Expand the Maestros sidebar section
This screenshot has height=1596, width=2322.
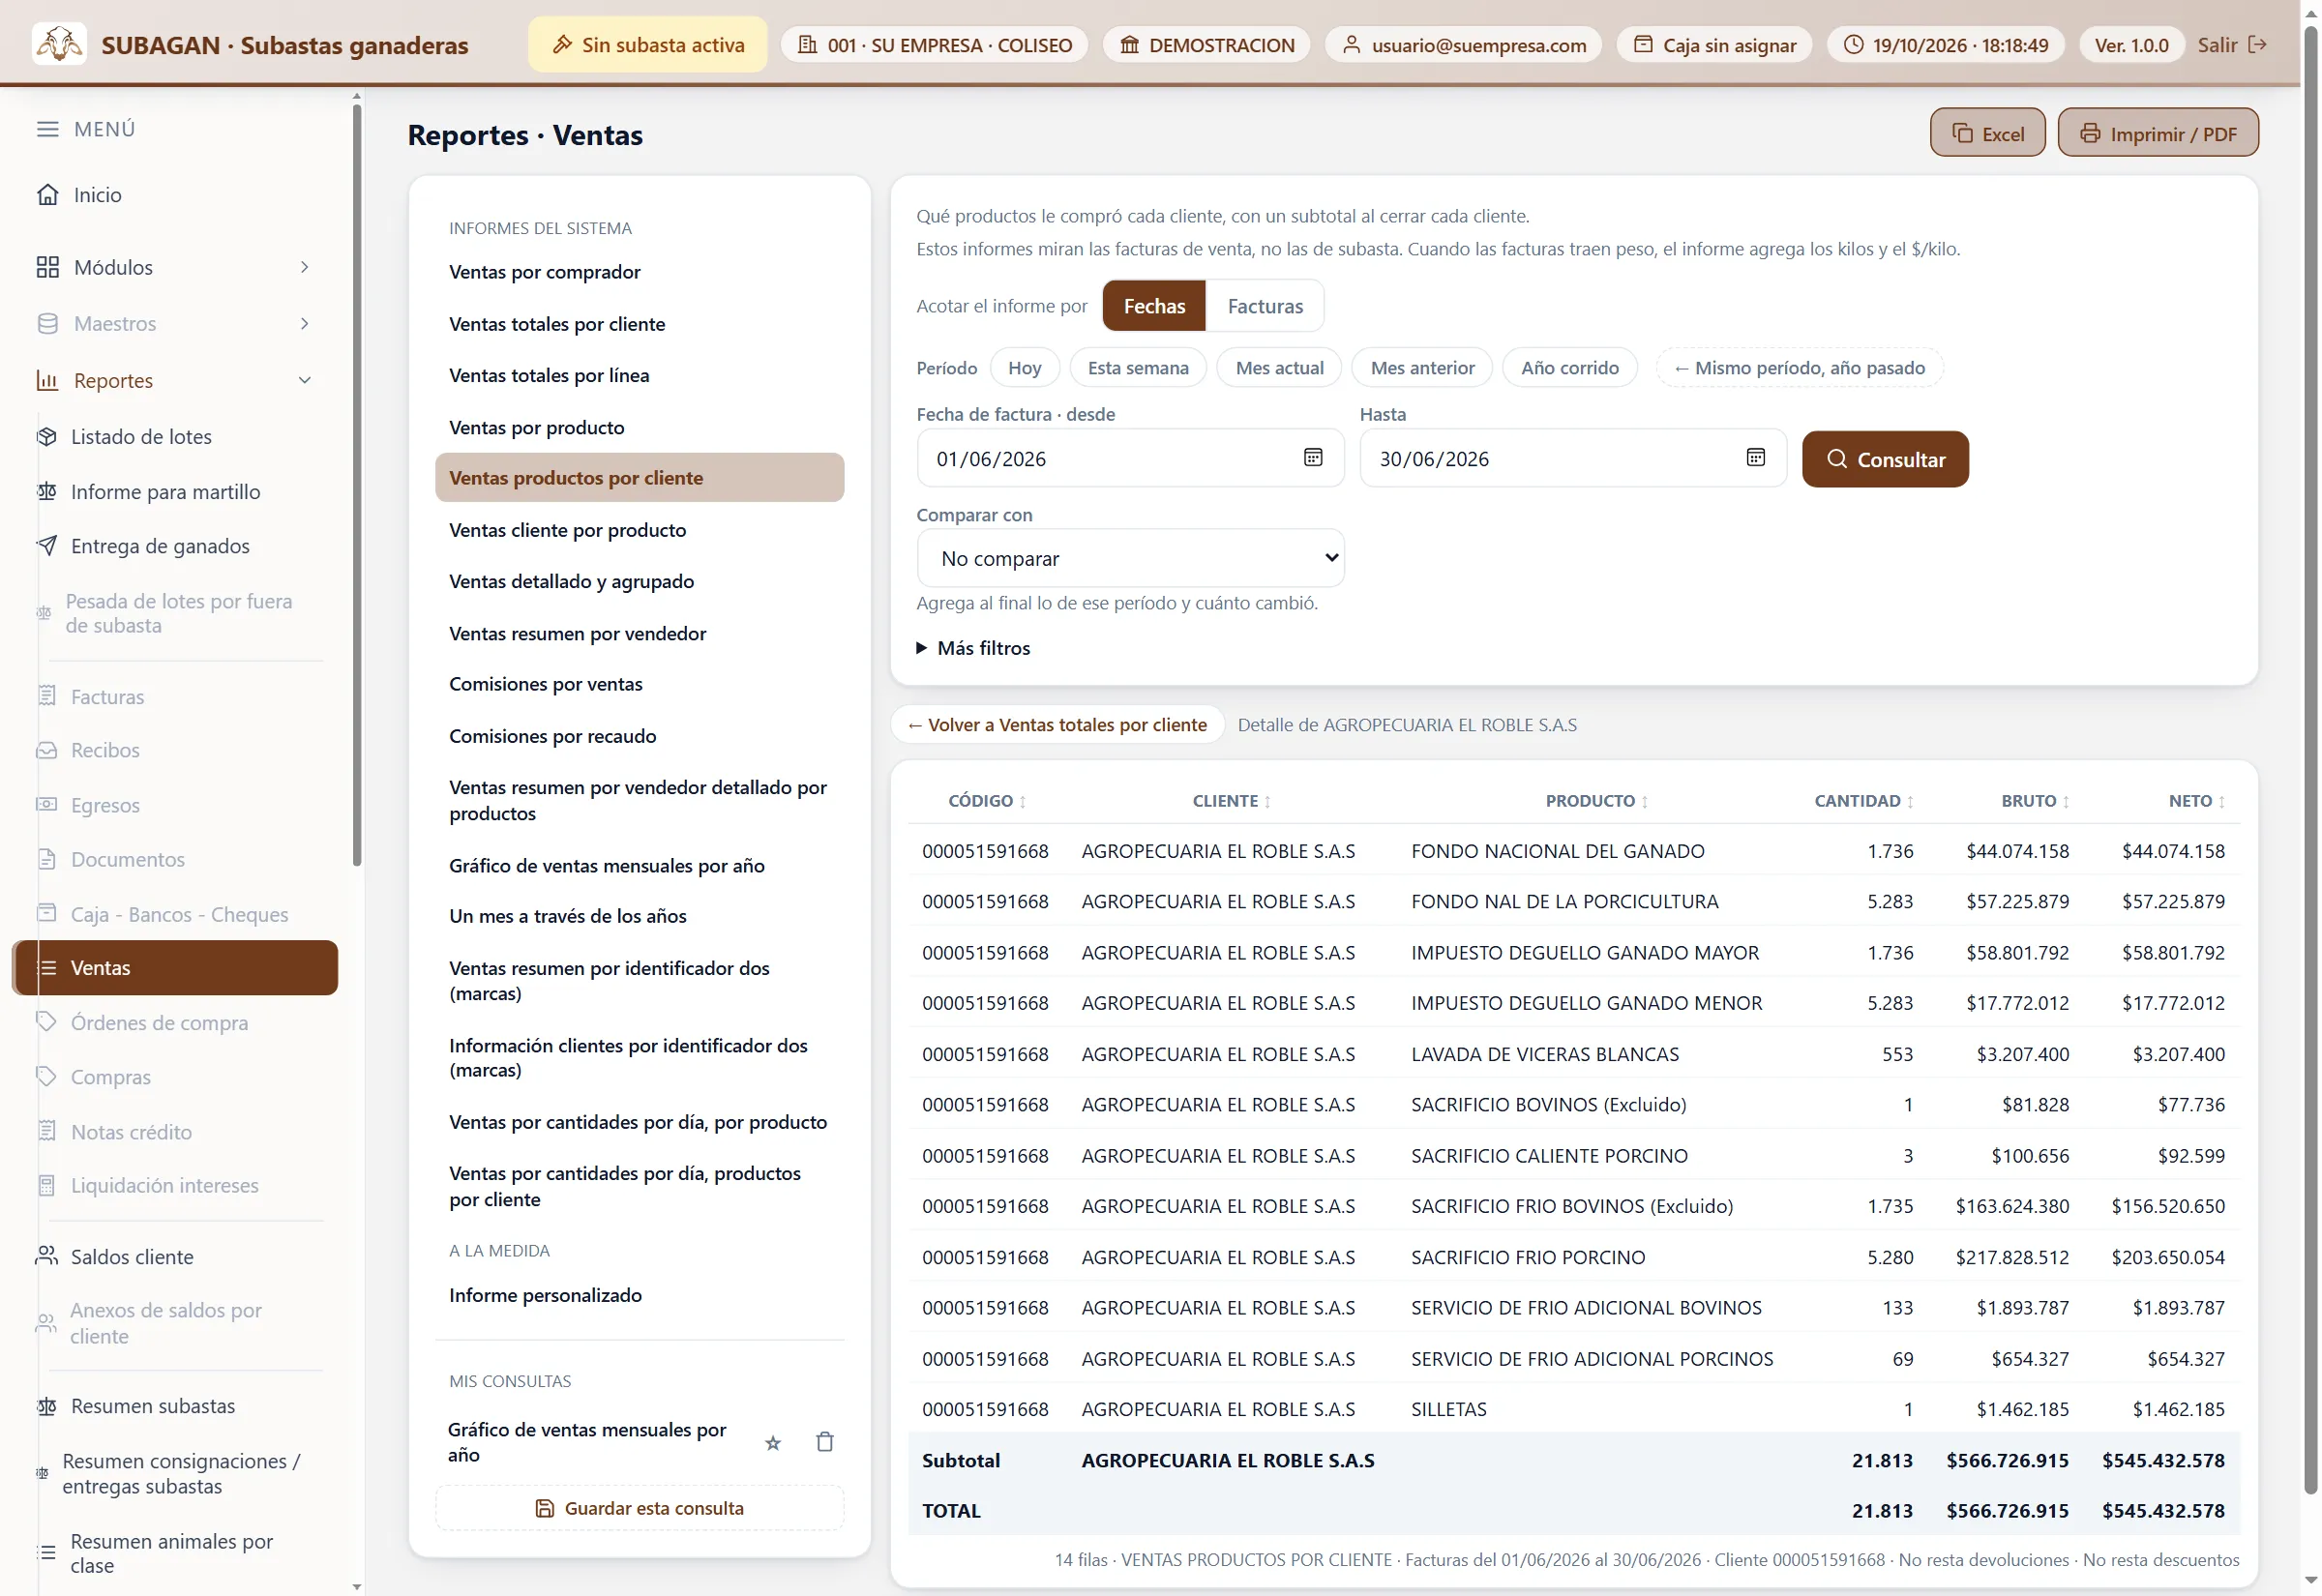175,323
